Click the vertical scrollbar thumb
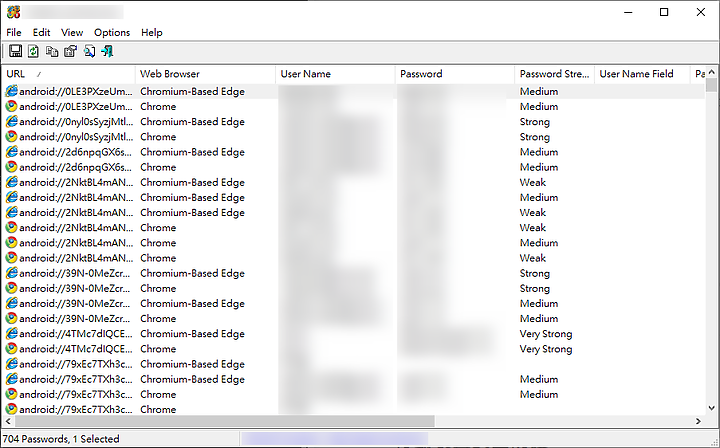This screenshot has width=720, height=448. tap(711, 85)
